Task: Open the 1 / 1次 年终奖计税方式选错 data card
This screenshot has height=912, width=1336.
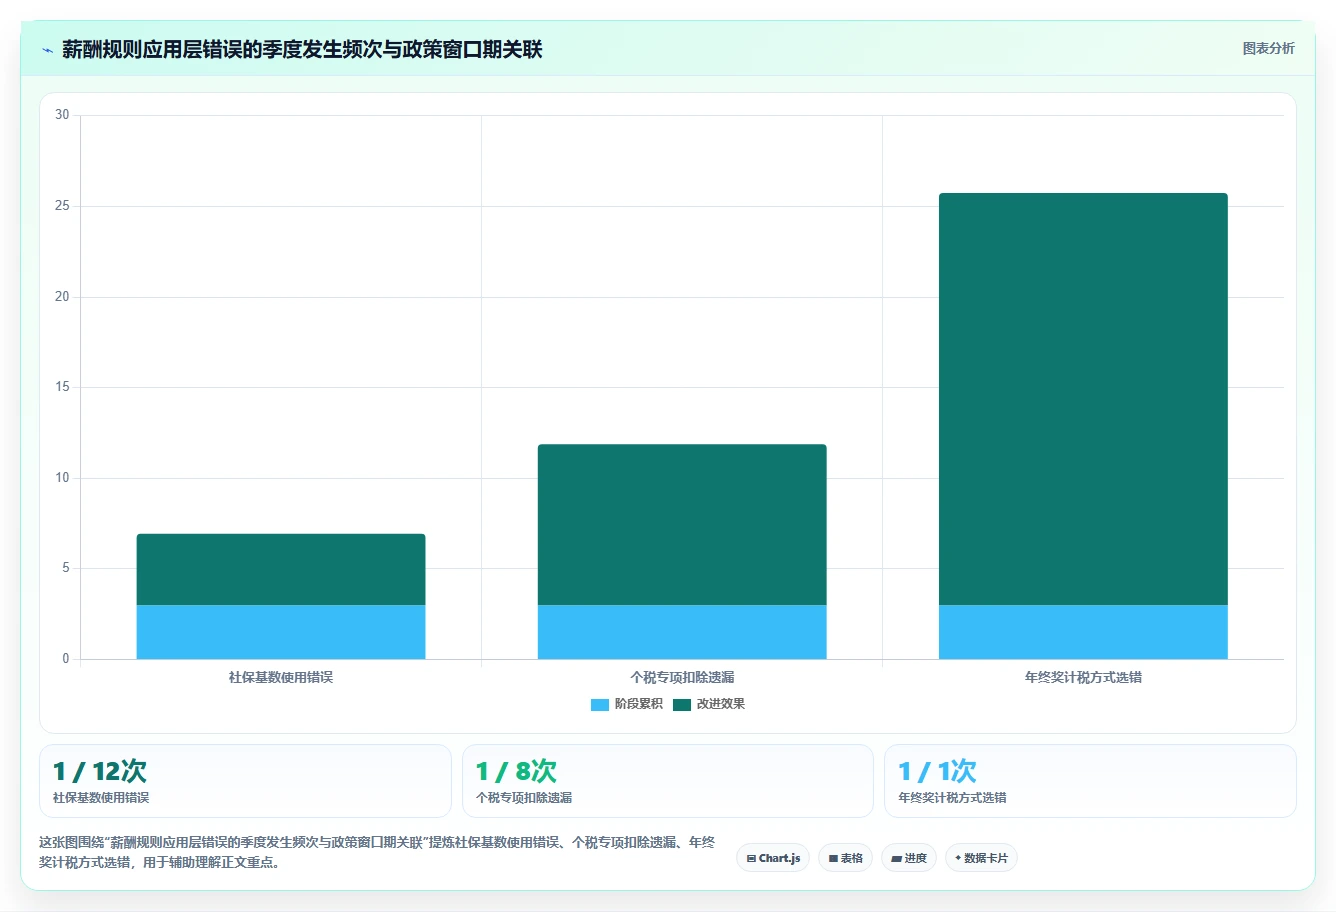Action: pyautogui.click(x=1090, y=781)
